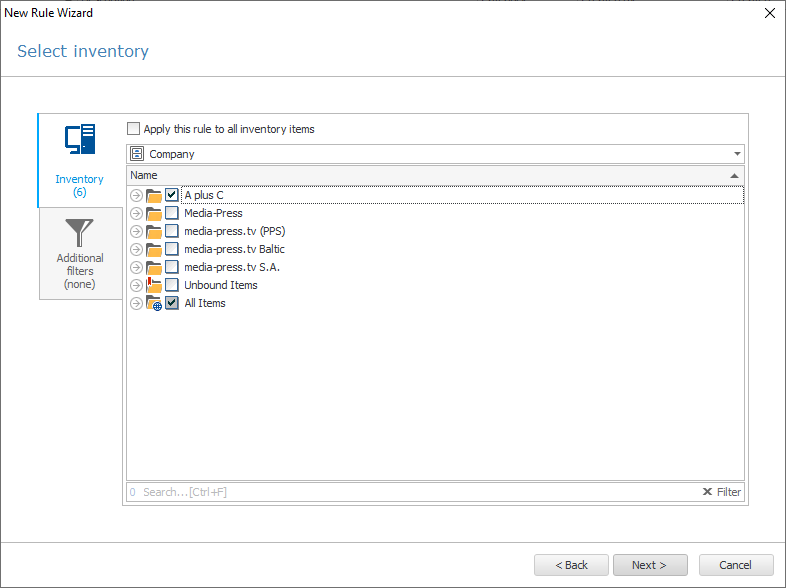The width and height of the screenshot is (786, 588).
Task: Expand the media-press.tv S.A. node
Action: pos(136,267)
